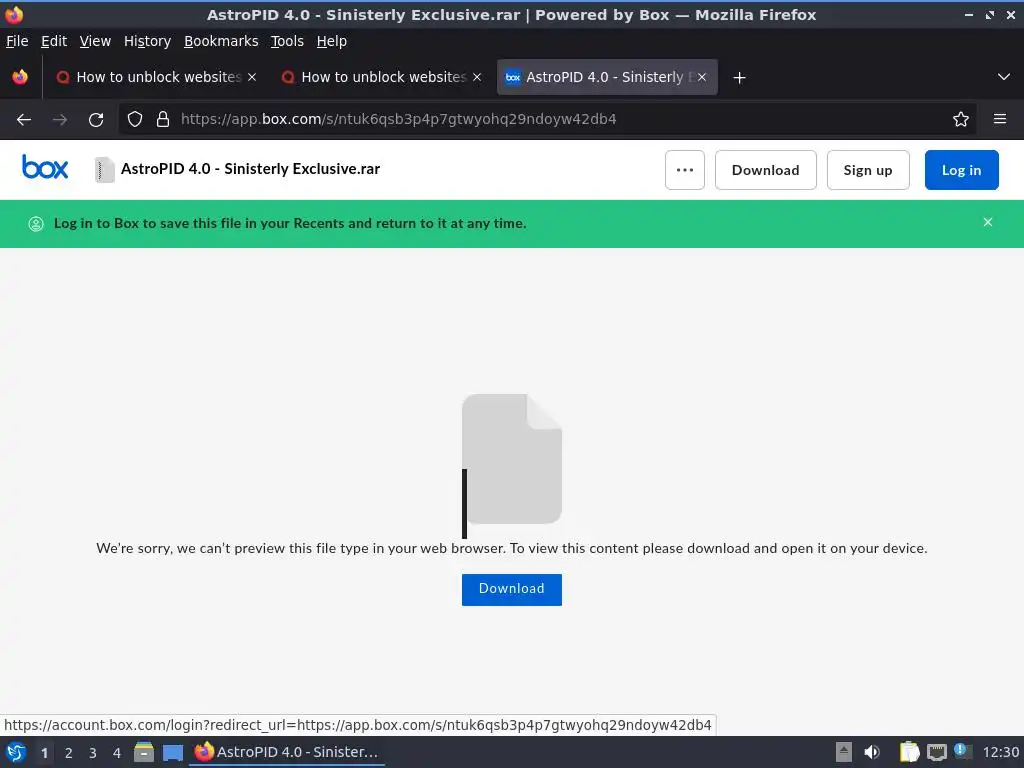Open the View menu

pyautogui.click(x=95, y=41)
